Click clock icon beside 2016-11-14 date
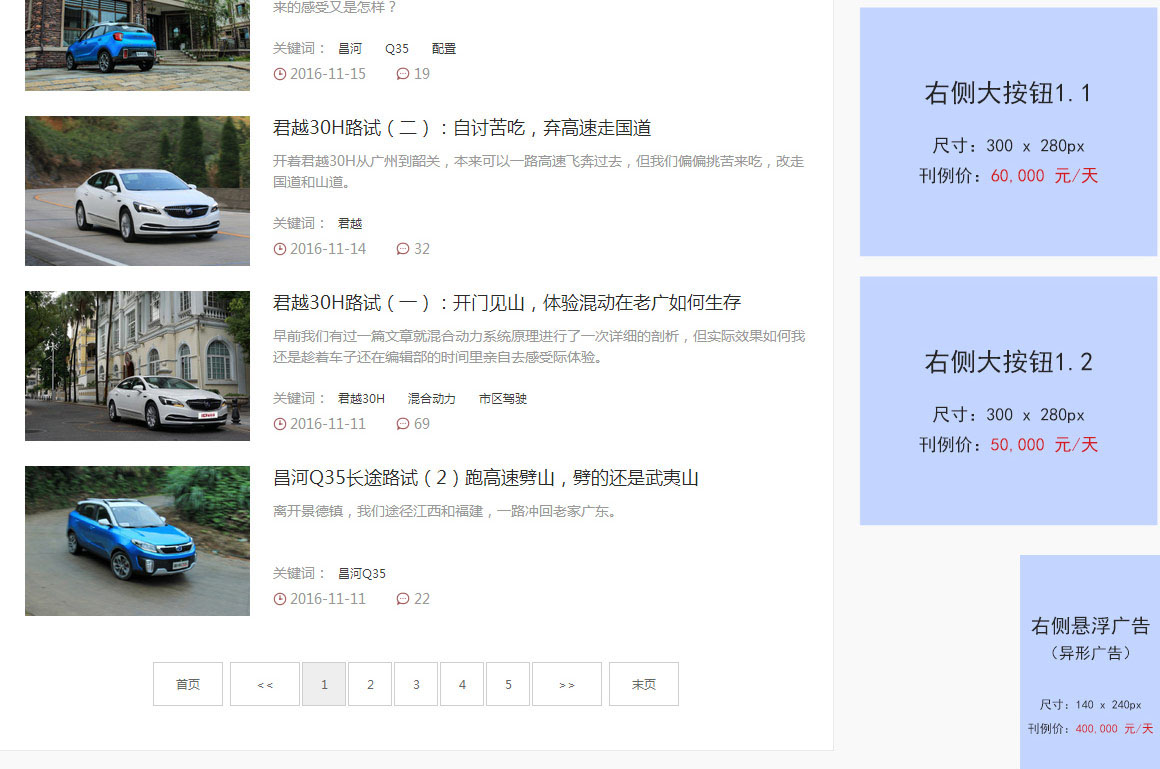This screenshot has width=1160, height=769. (280, 249)
